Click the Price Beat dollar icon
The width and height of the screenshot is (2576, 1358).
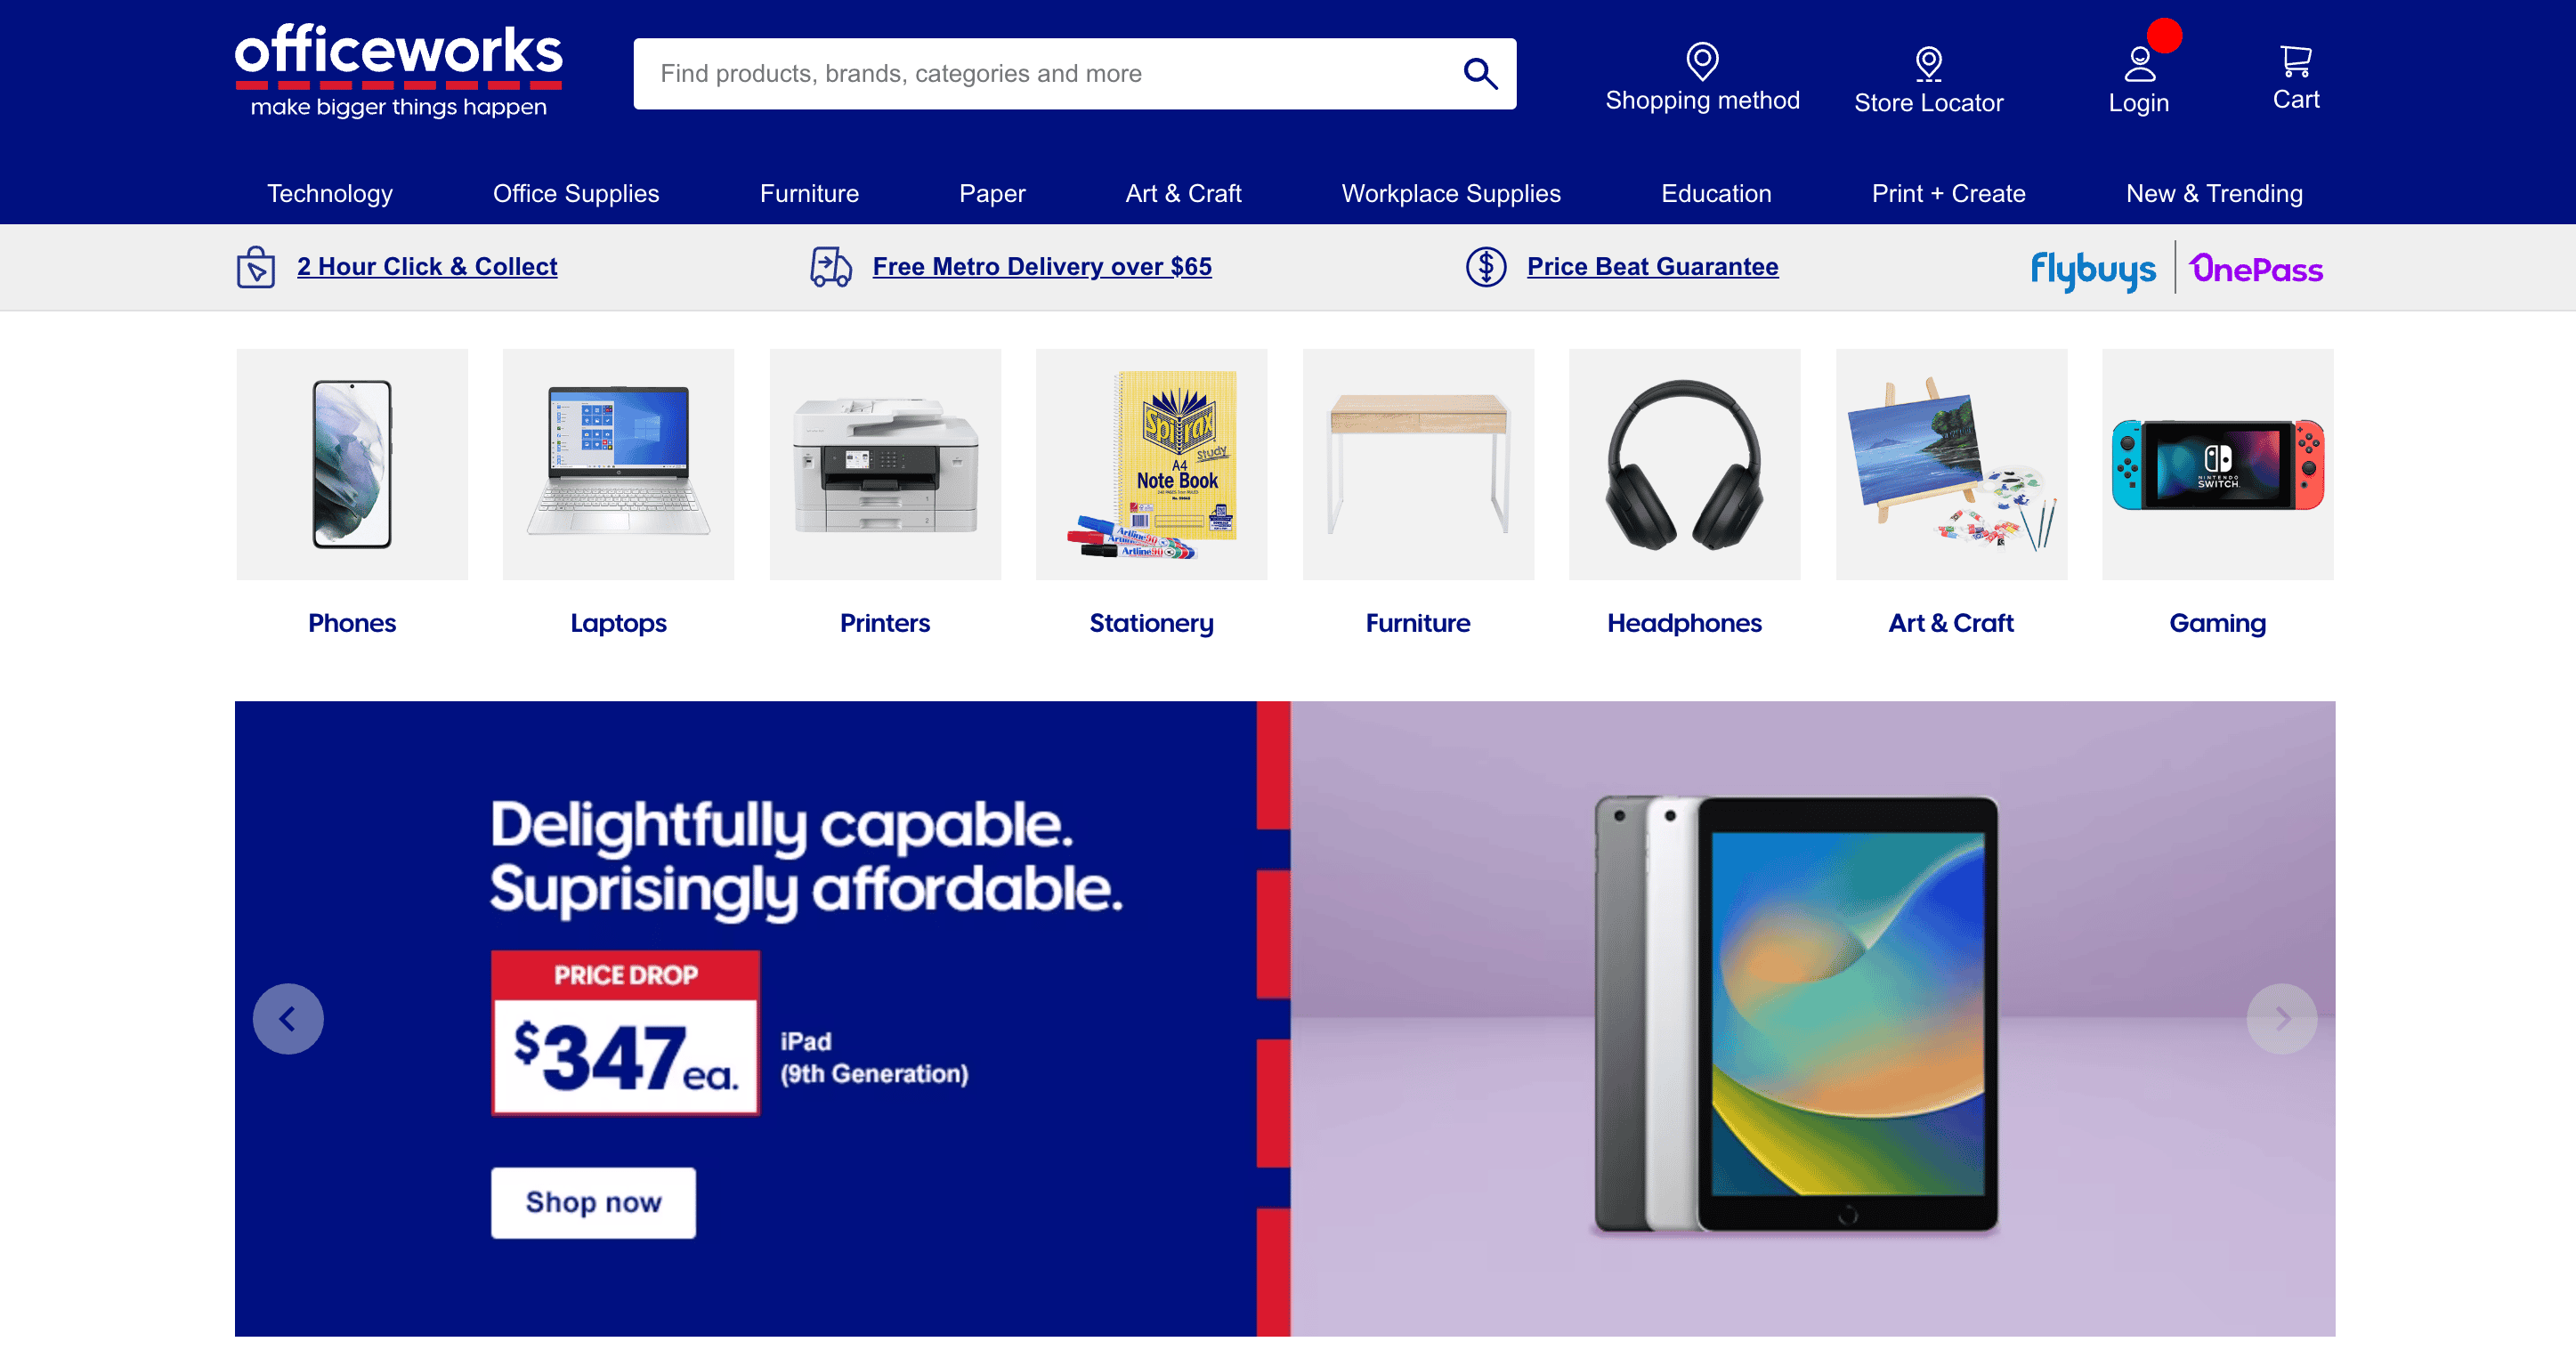1486,267
